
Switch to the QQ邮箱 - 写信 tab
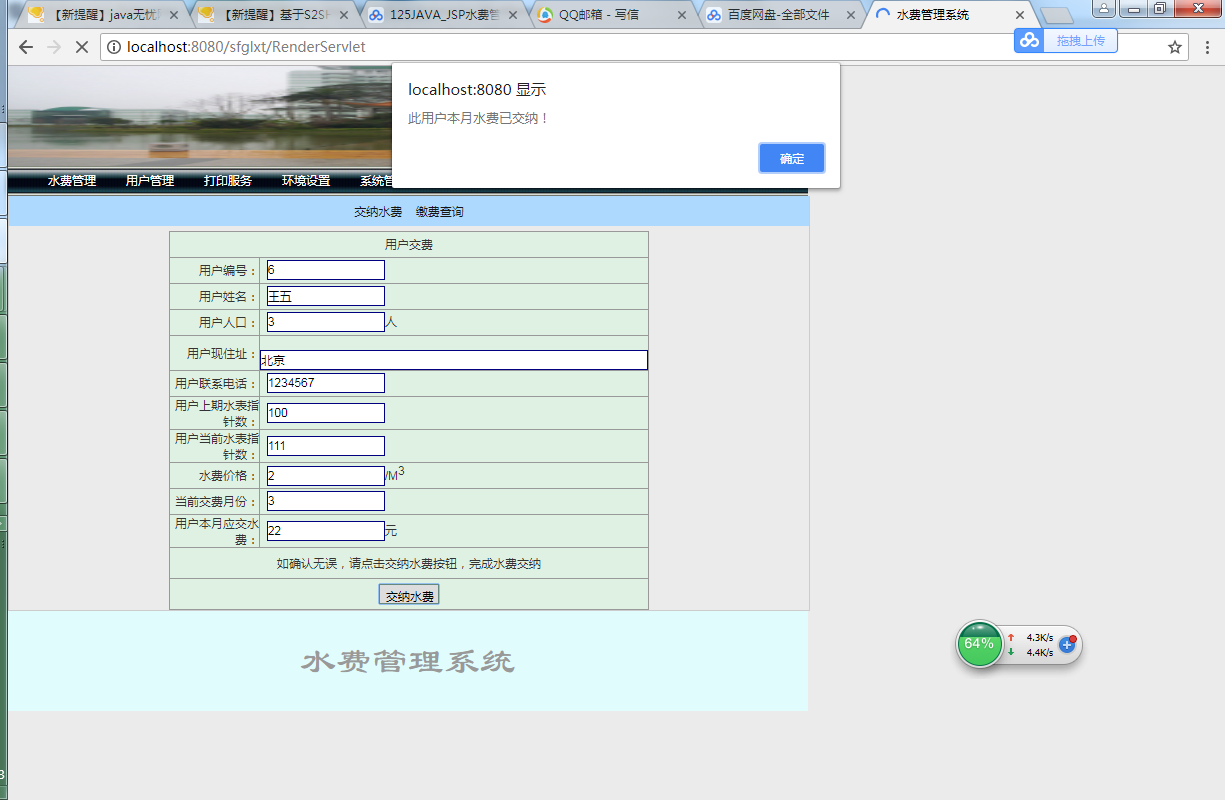point(612,15)
